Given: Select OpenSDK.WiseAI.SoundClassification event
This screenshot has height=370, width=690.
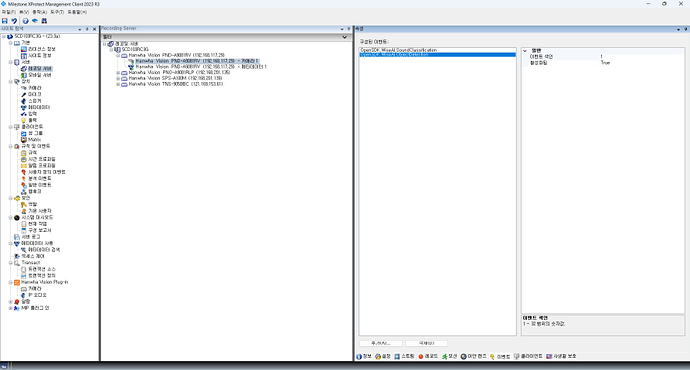Looking at the screenshot, I should 398,50.
